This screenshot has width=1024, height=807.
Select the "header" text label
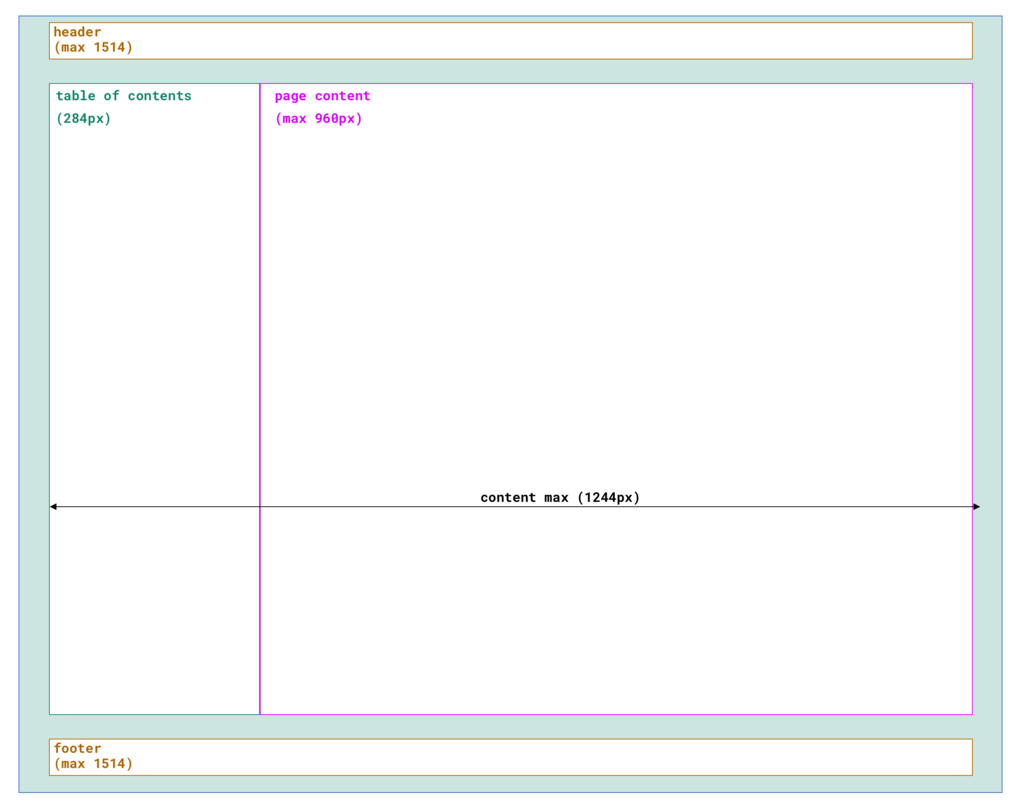[x=77, y=32]
